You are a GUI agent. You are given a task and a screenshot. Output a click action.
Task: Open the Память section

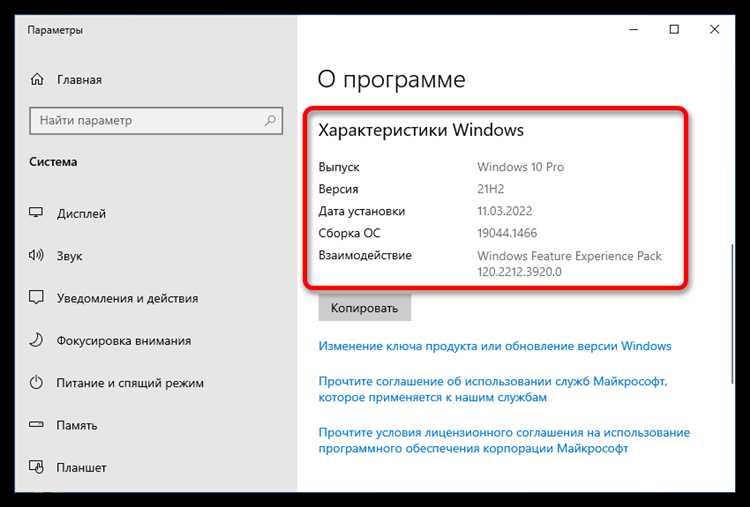(x=77, y=425)
